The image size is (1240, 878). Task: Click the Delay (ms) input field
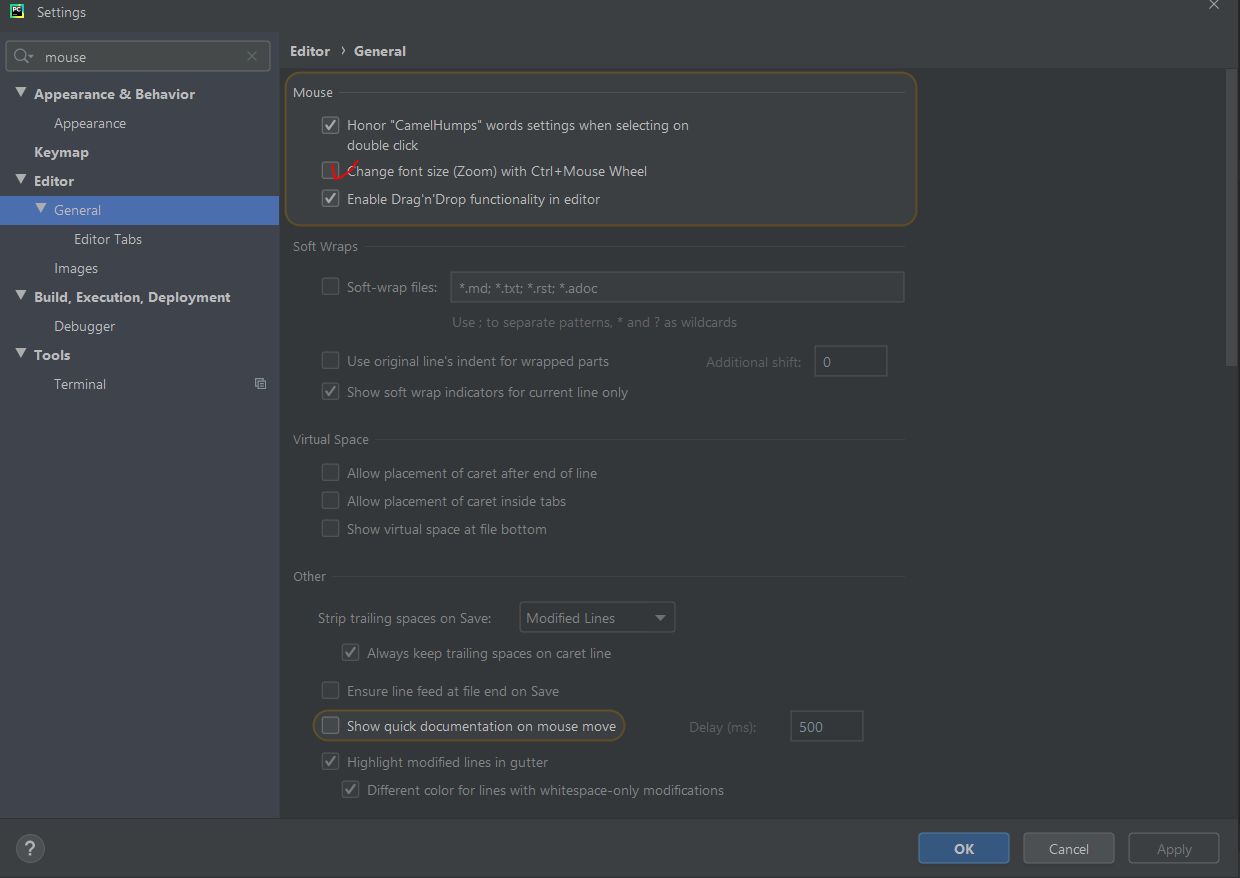pyautogui.click(x=826, y=727)
